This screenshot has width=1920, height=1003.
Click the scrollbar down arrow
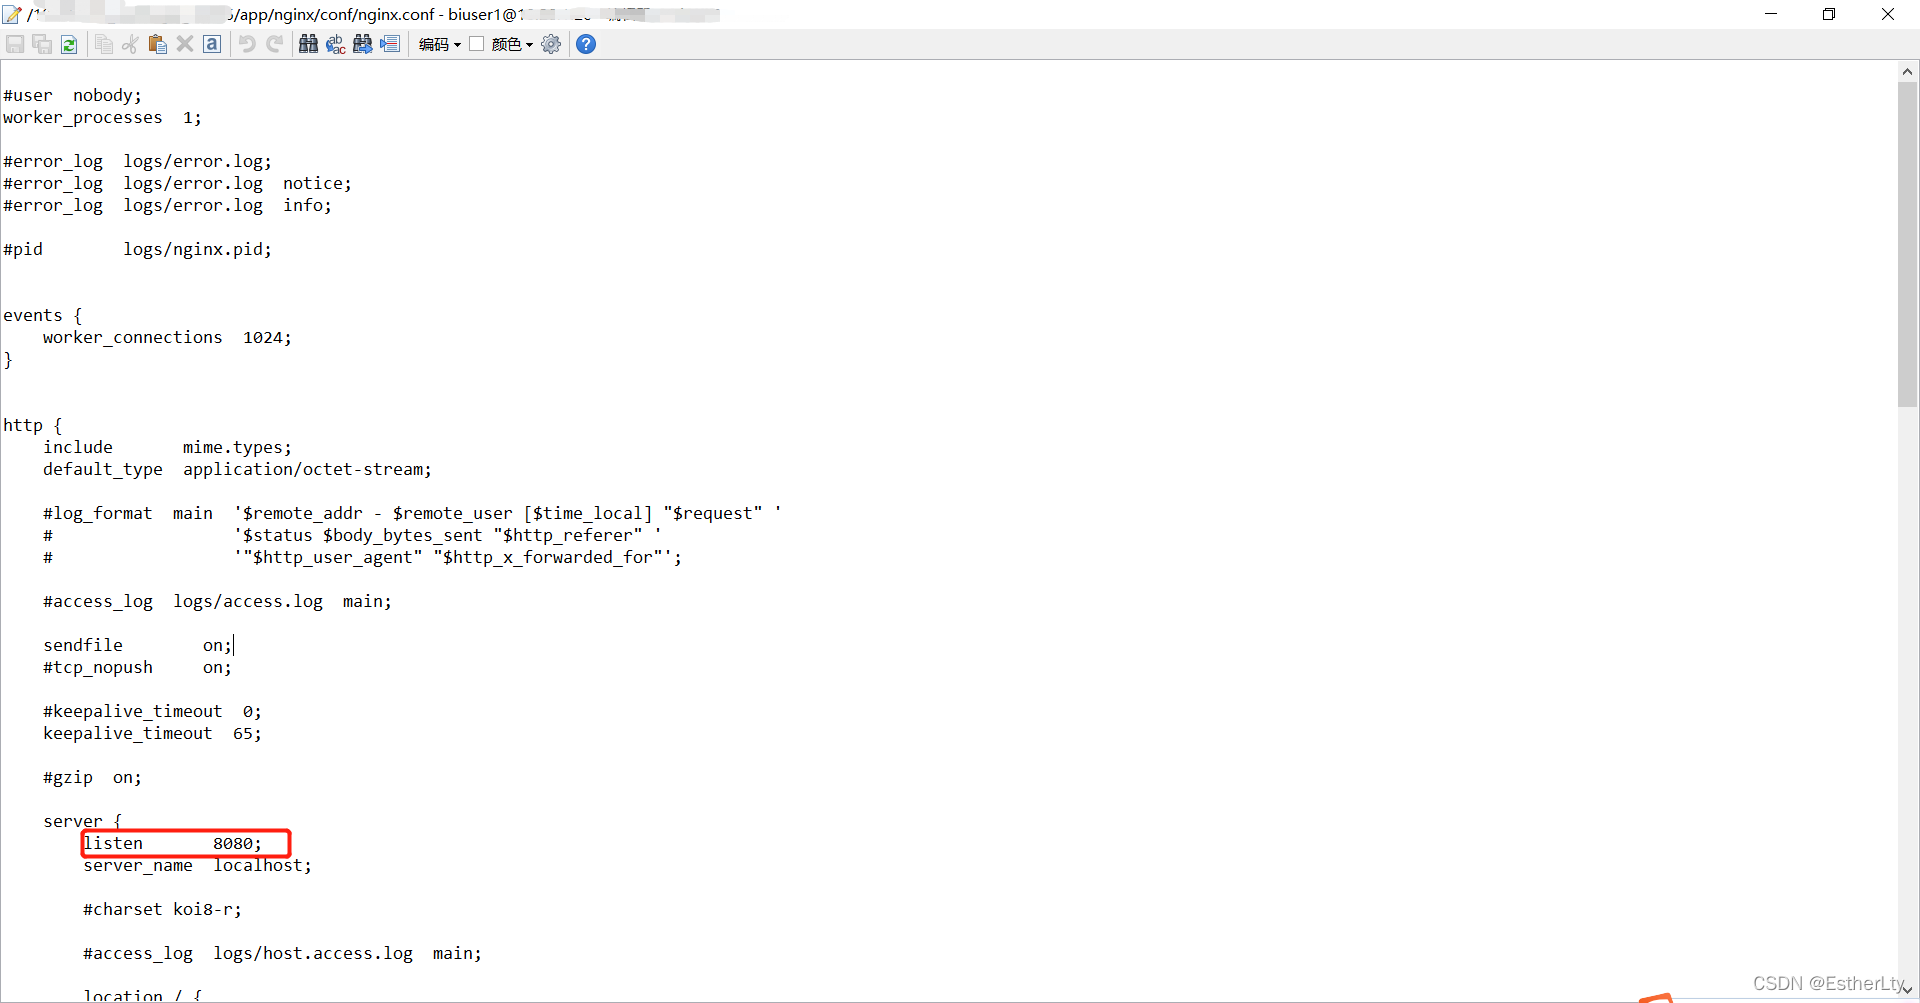point(1907,990)
